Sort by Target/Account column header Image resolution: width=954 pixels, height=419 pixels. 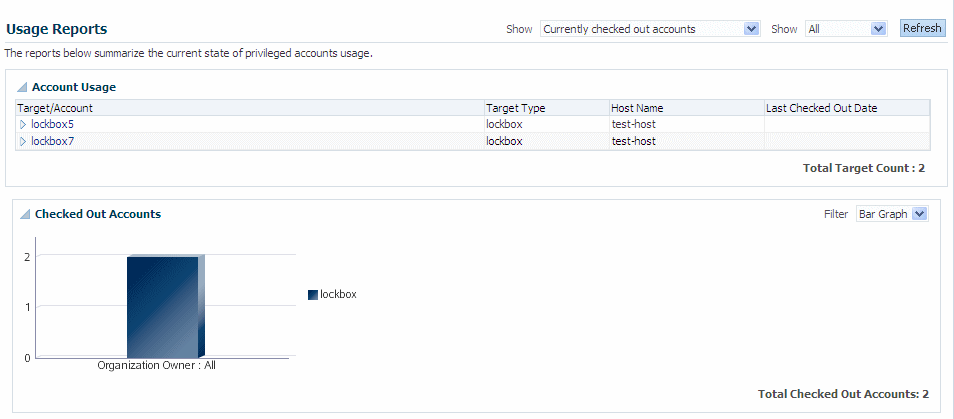[250, 108]
